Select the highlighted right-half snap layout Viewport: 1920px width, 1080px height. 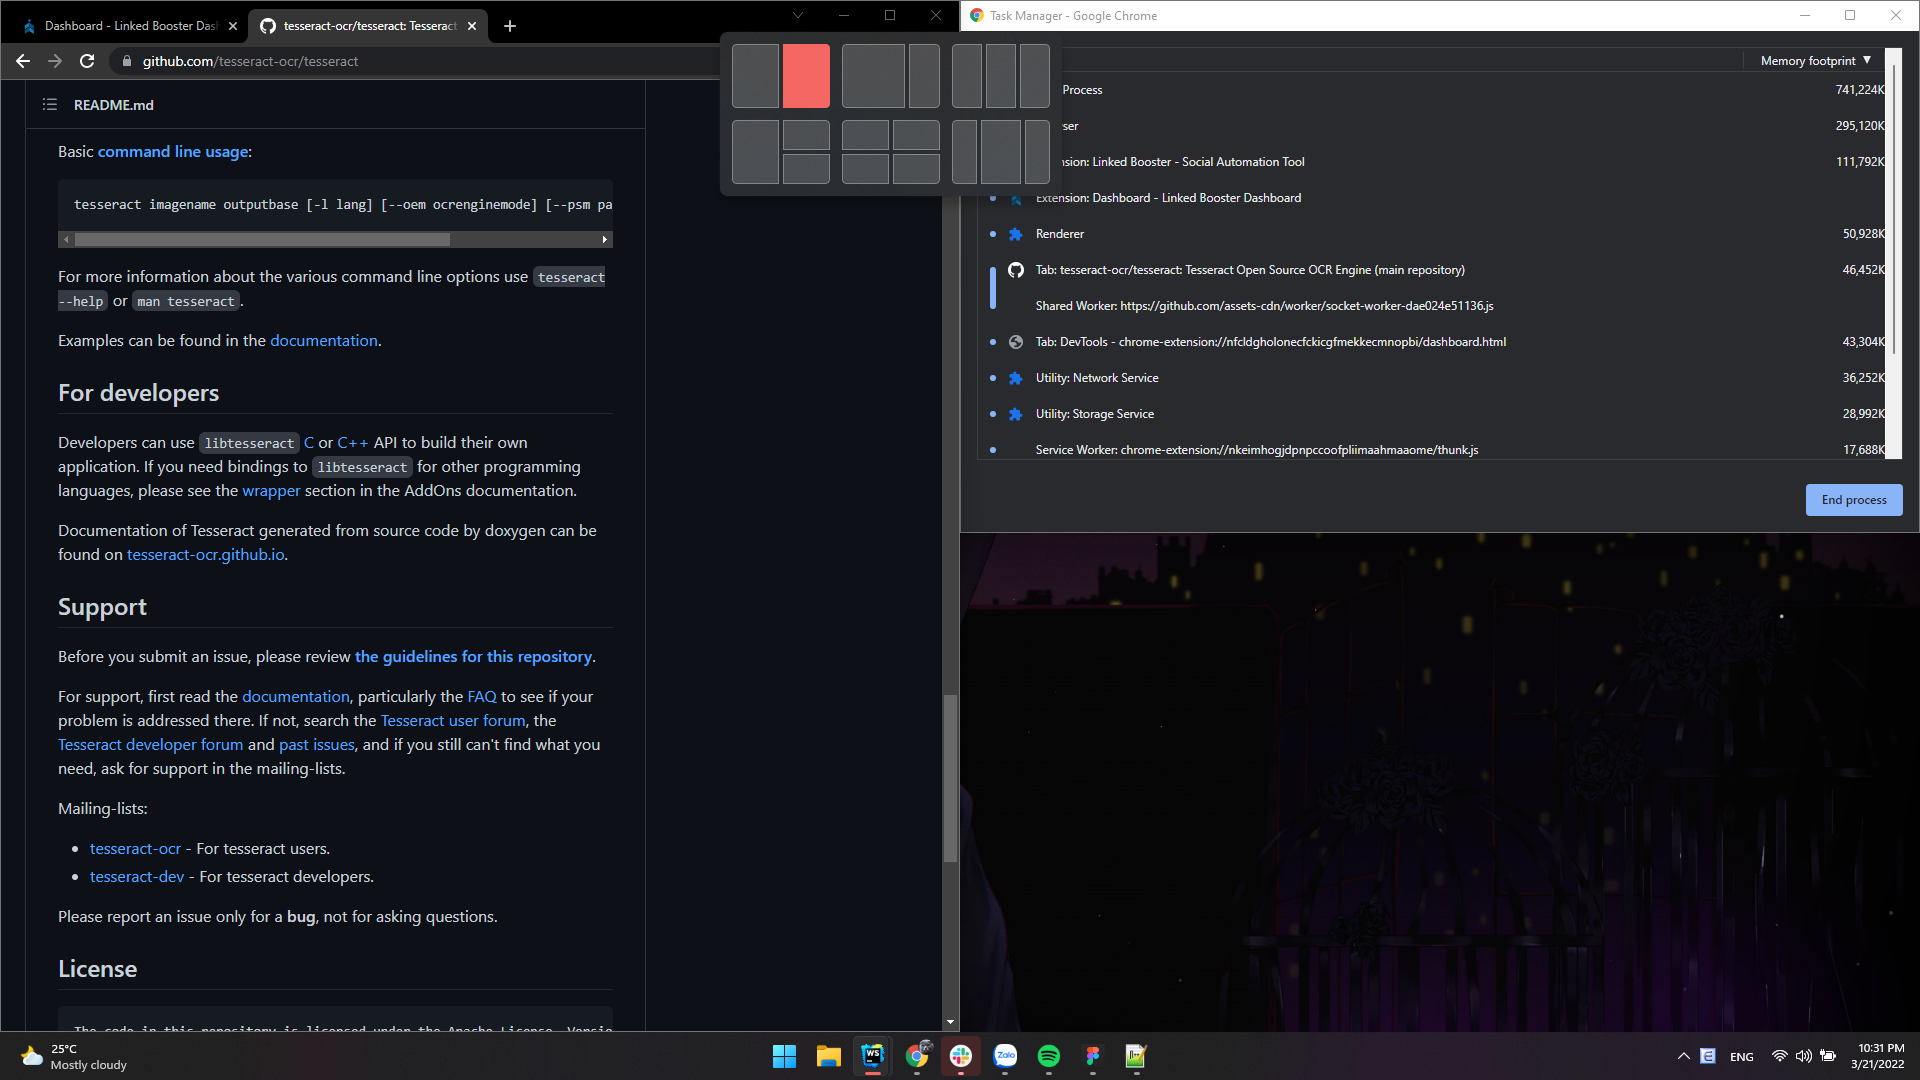click(806, 76)
